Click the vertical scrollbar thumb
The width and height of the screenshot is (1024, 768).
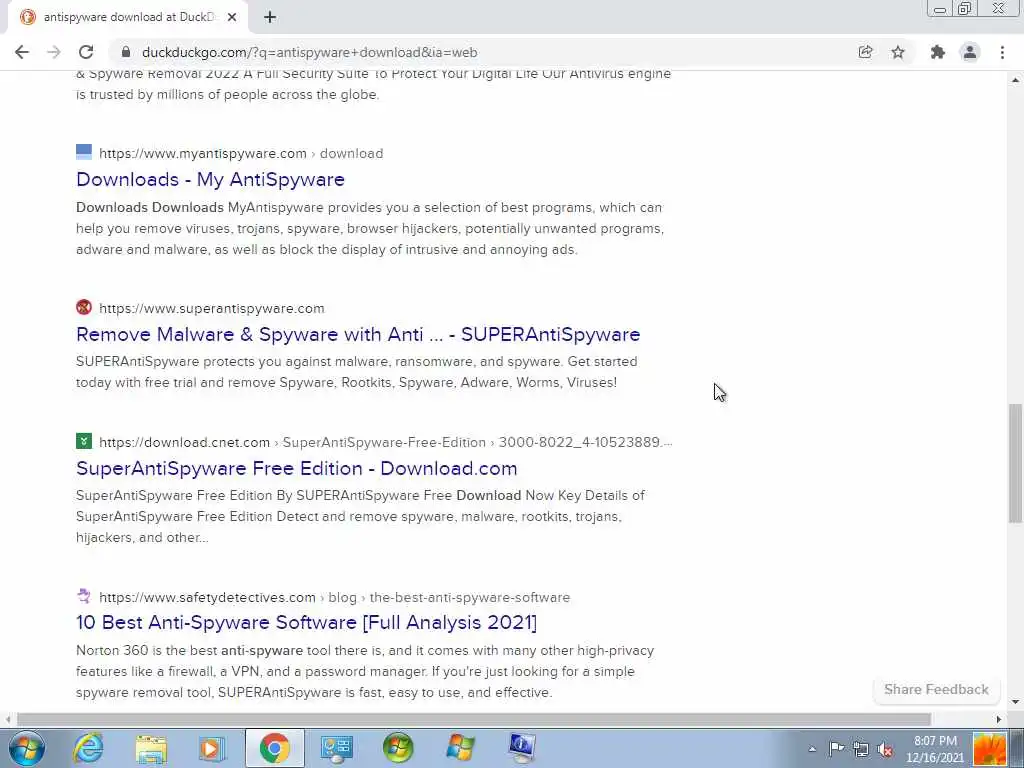[x=1015, y=464]
